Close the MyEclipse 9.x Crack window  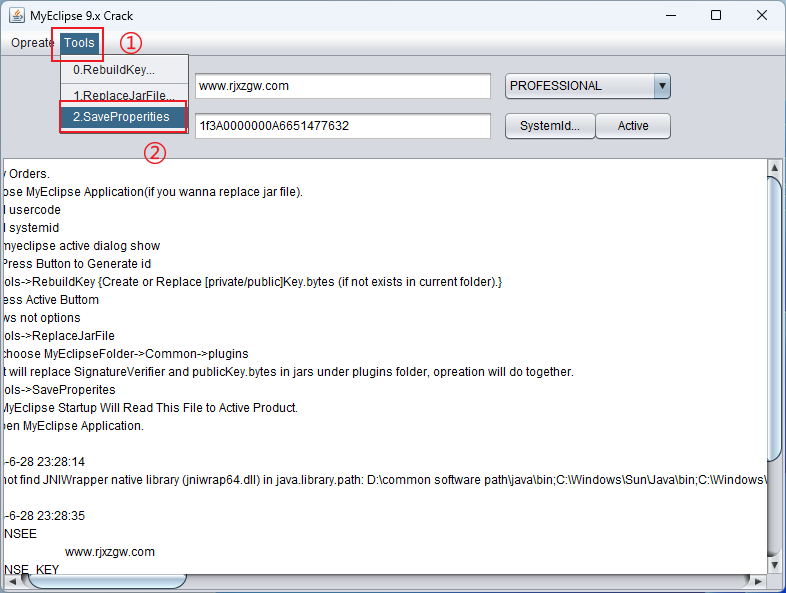762,16
